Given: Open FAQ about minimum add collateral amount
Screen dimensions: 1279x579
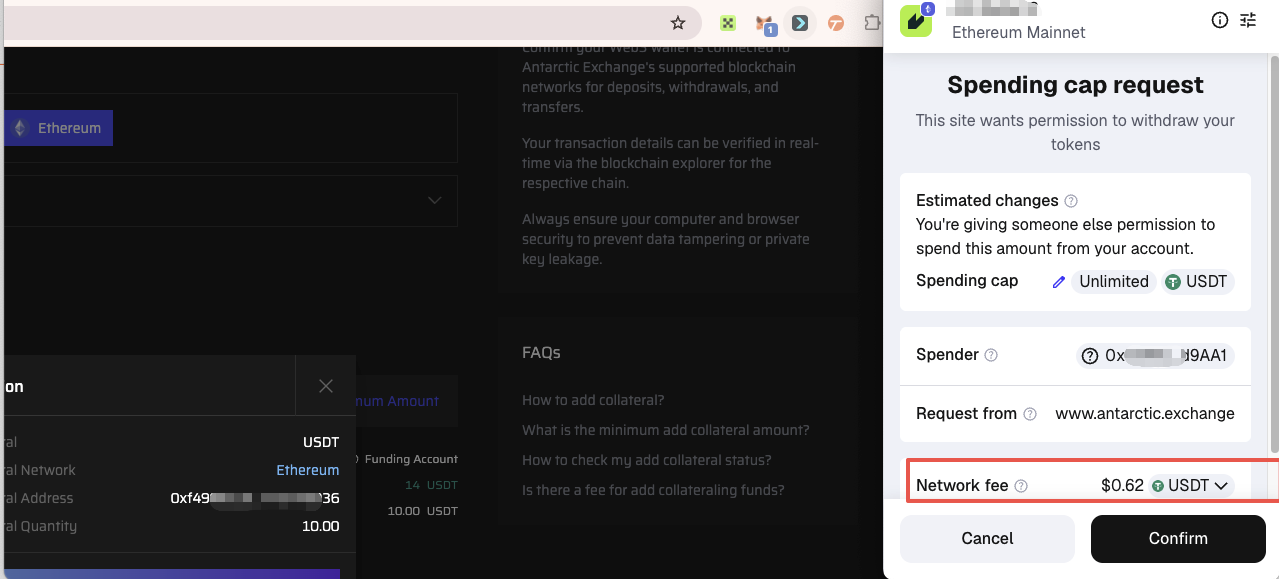Looking at the screenshot, I should 666,430.
